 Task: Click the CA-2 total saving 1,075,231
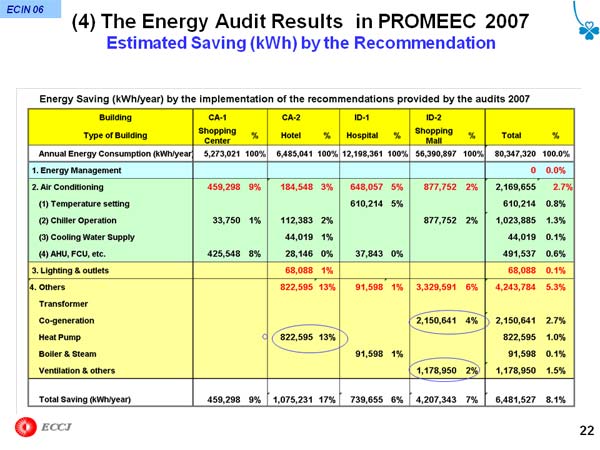[293, 400]
